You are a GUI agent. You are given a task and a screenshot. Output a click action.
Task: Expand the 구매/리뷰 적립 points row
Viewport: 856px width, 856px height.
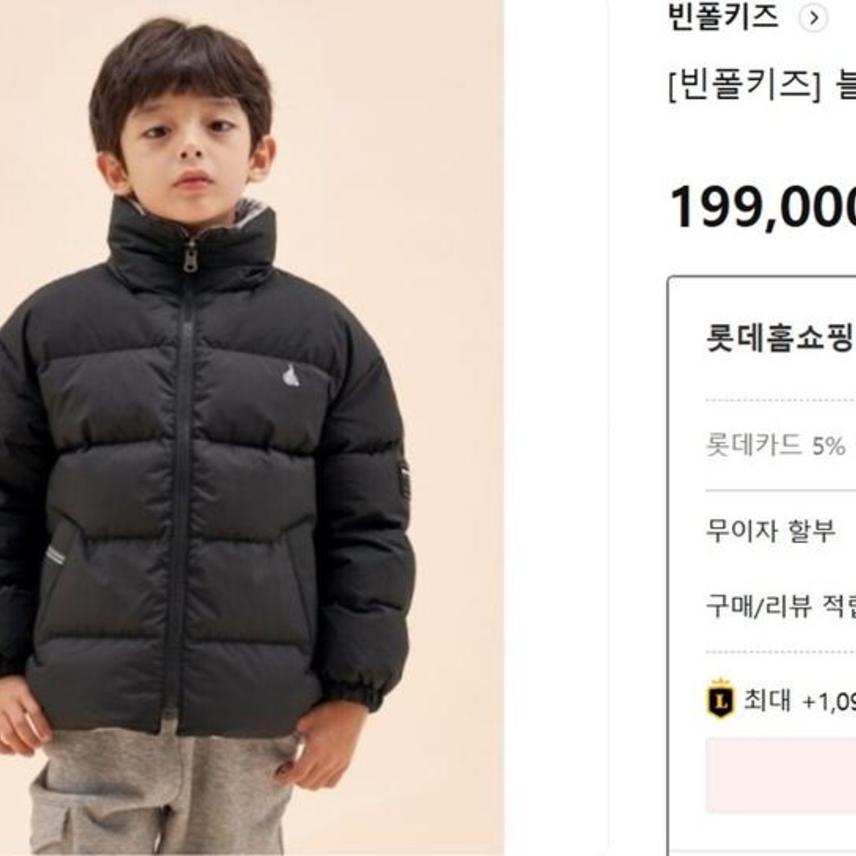(781, 605)
